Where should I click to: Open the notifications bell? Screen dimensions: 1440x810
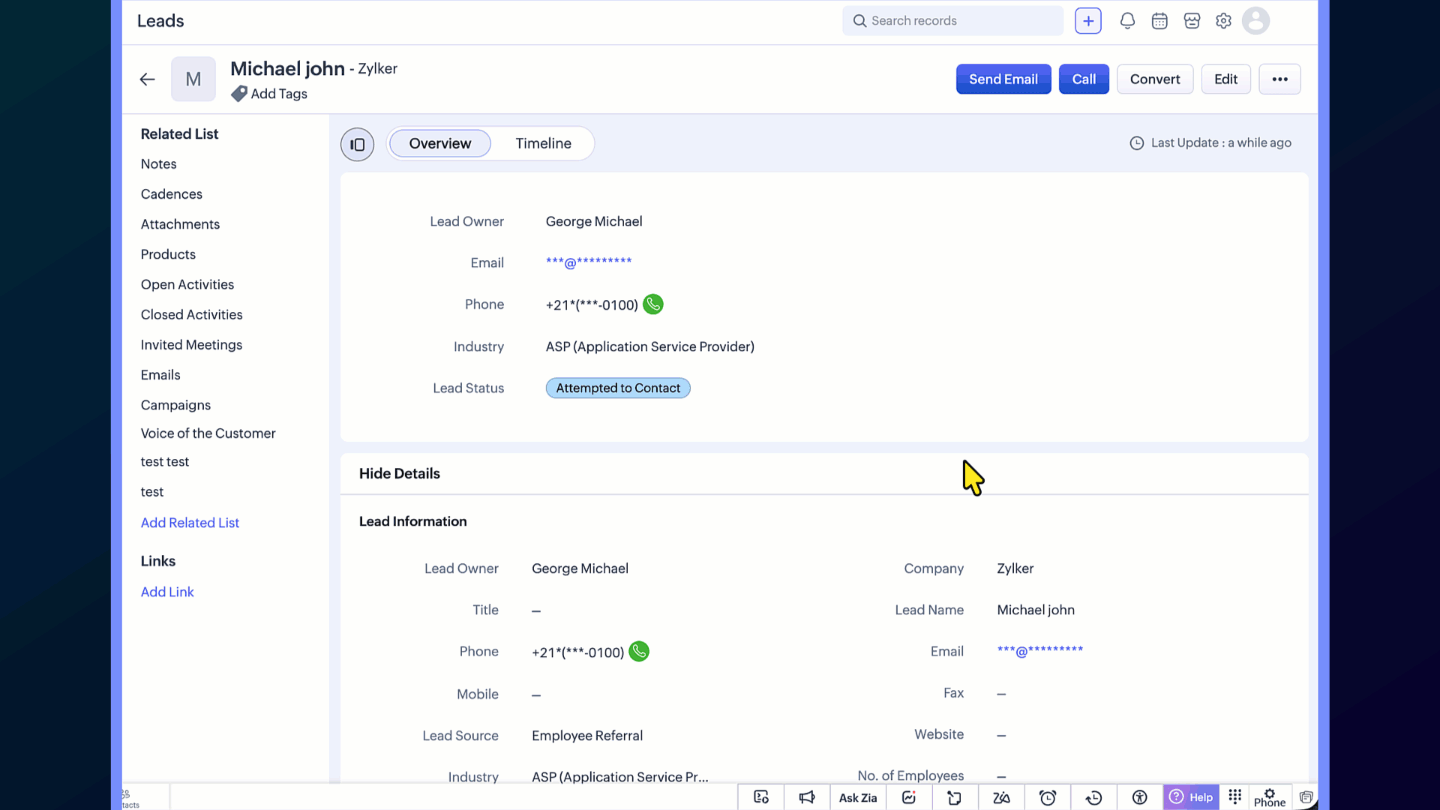1127,21
